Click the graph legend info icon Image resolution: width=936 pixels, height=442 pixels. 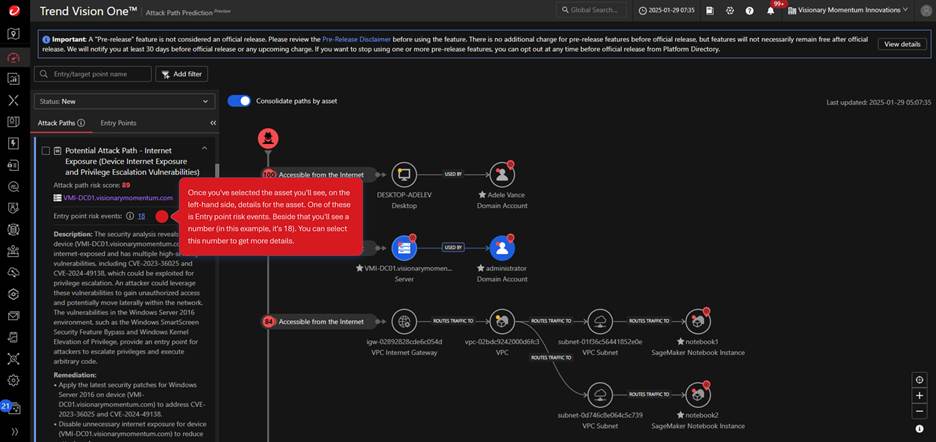(919, 429)
